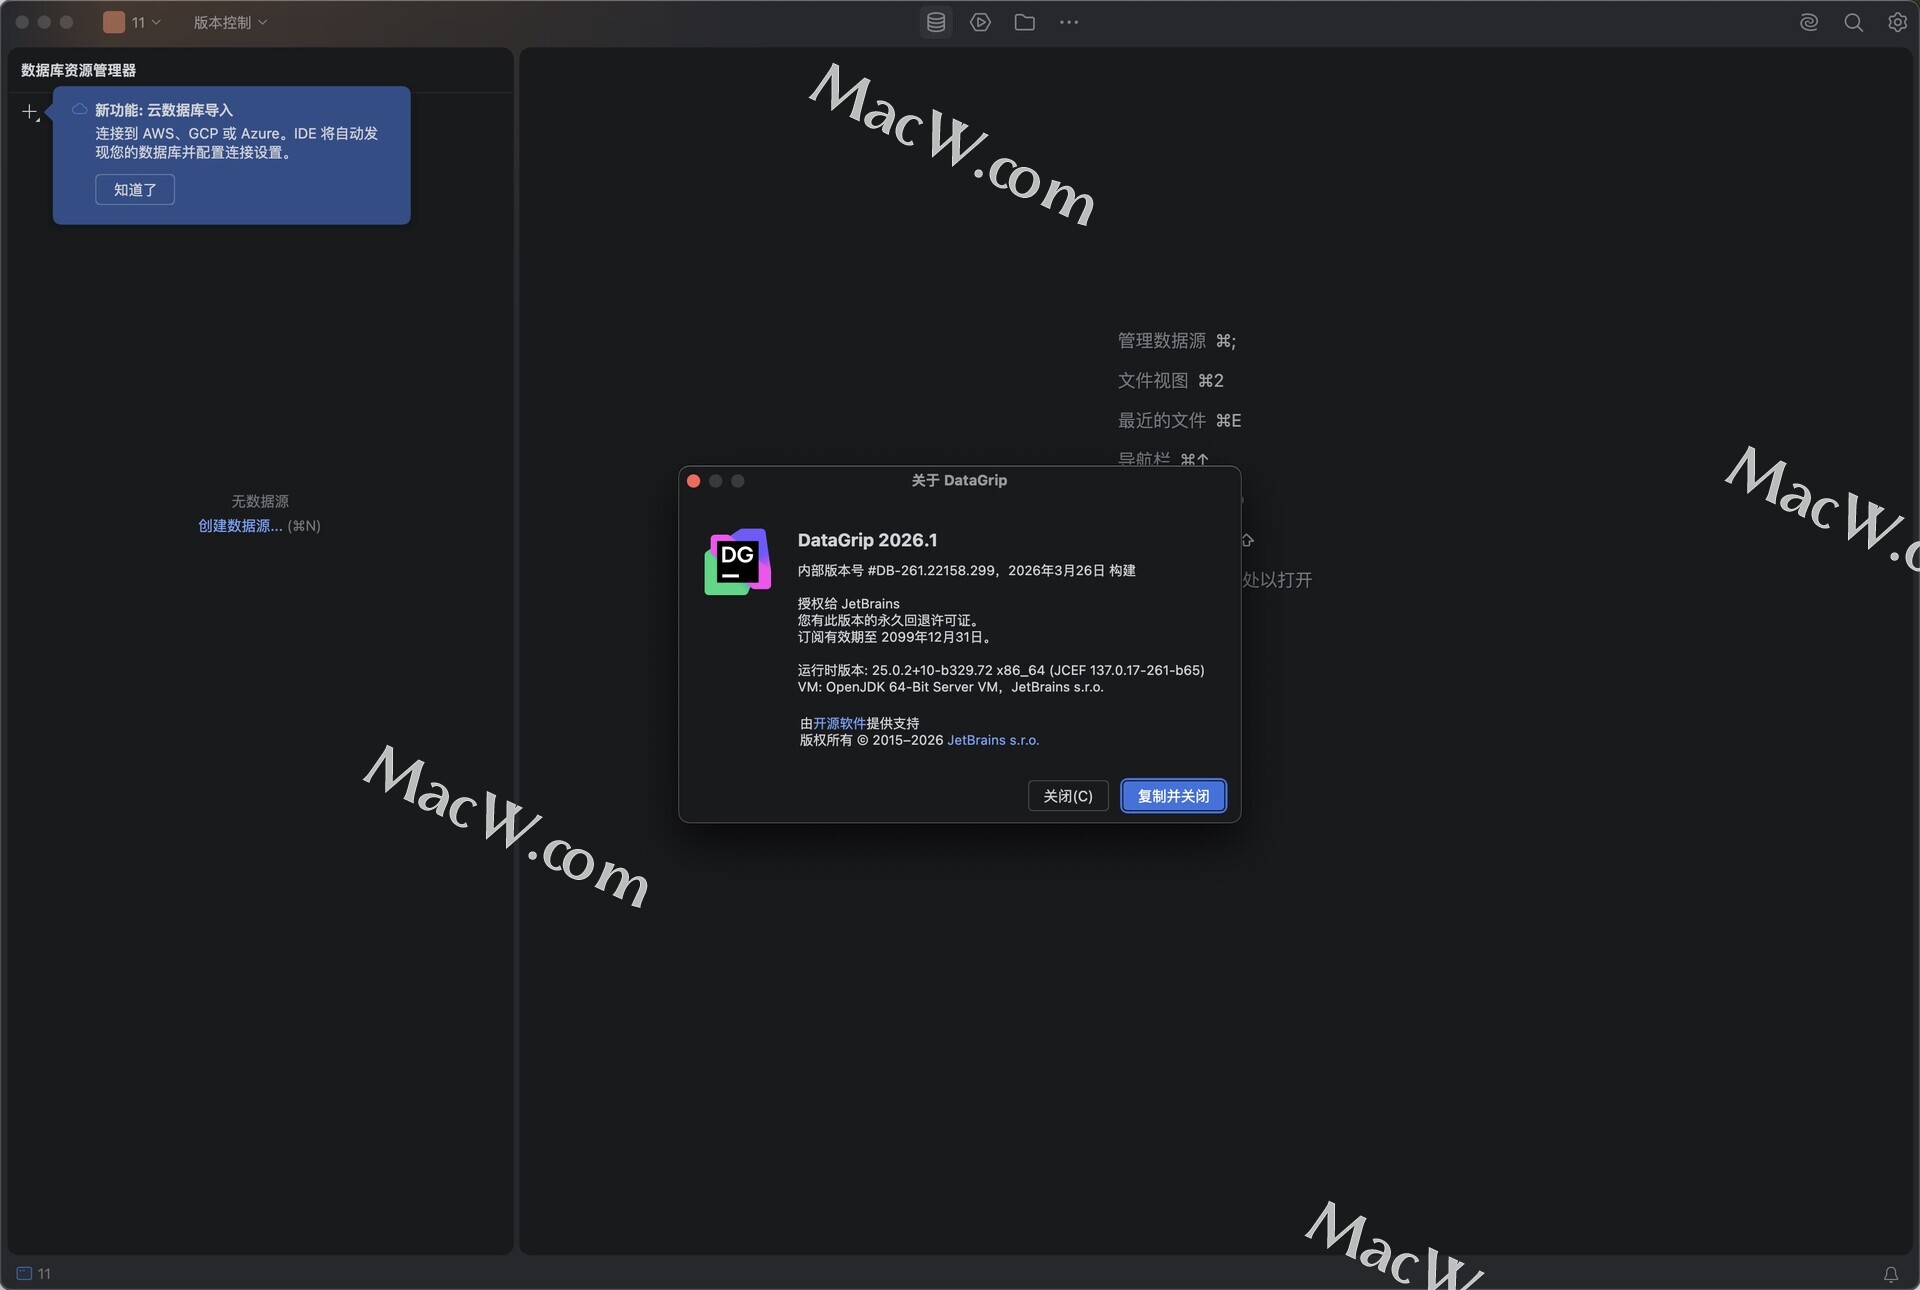Viewport: 1920px width, 1290px height.
Task: Open the Services run icon
Action: pos(980,22)
